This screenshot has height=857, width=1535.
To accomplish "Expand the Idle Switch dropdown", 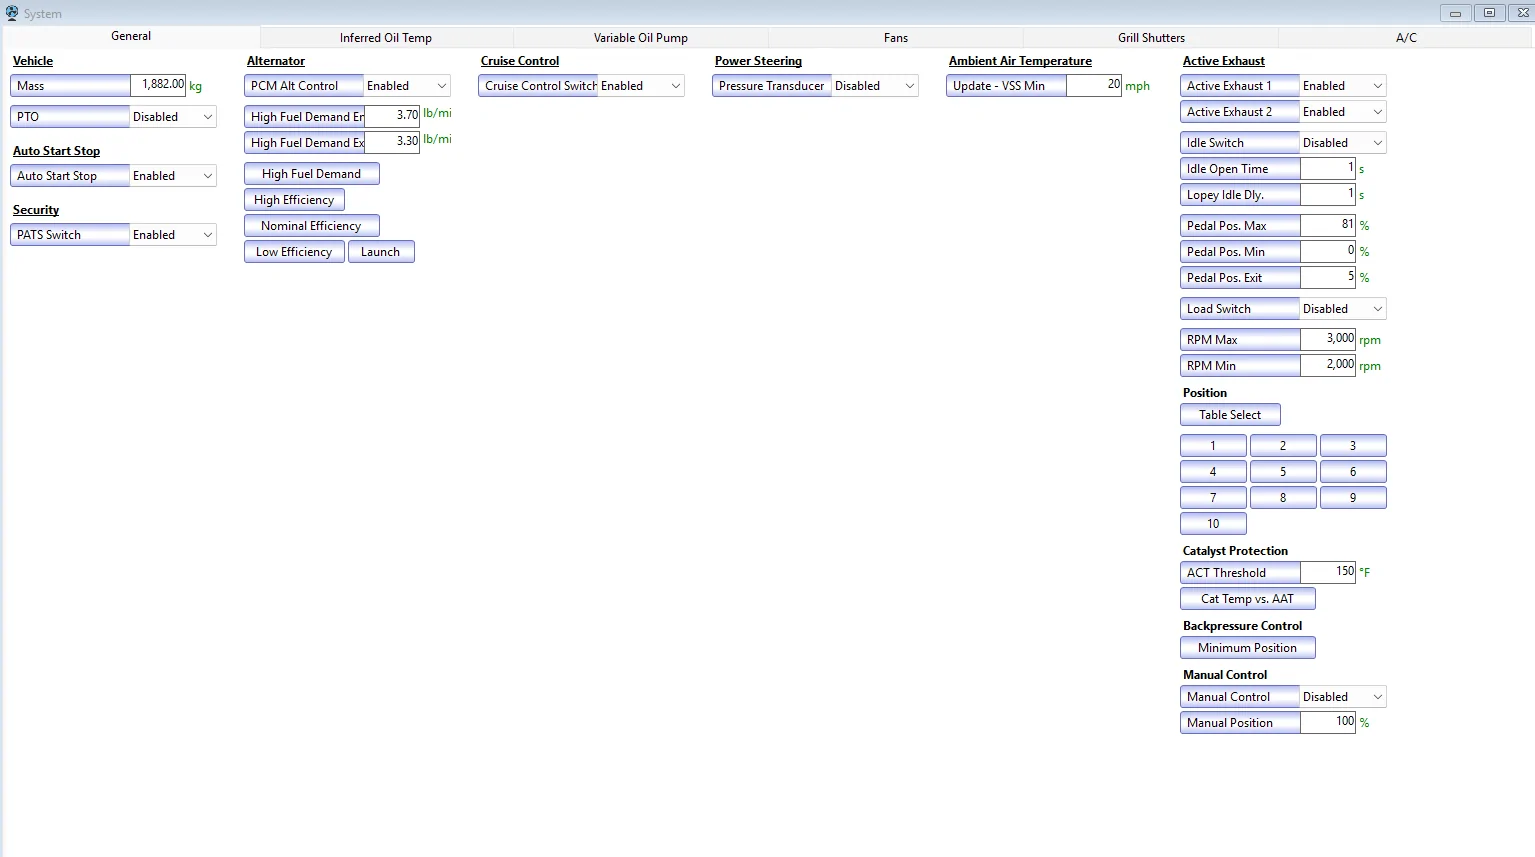I will (x=1343, y=143).
